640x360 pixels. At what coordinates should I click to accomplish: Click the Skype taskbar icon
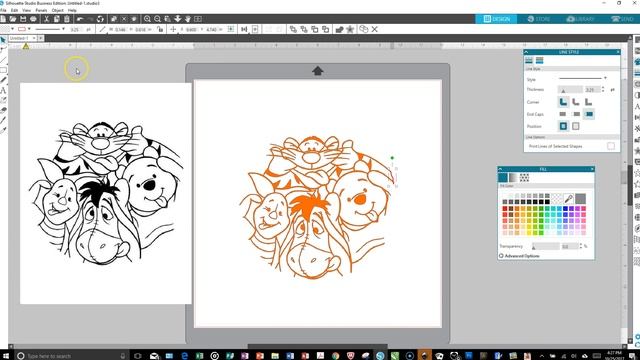pos(380,356)
